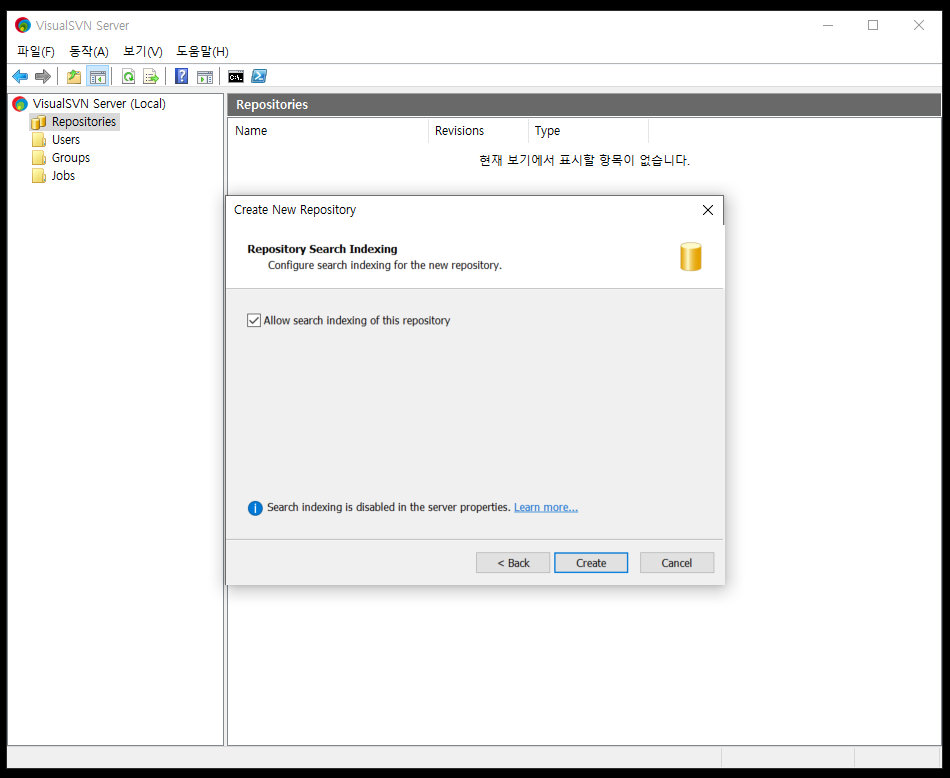Click the gray Forward arrow in toolbar

coord(43,76)
